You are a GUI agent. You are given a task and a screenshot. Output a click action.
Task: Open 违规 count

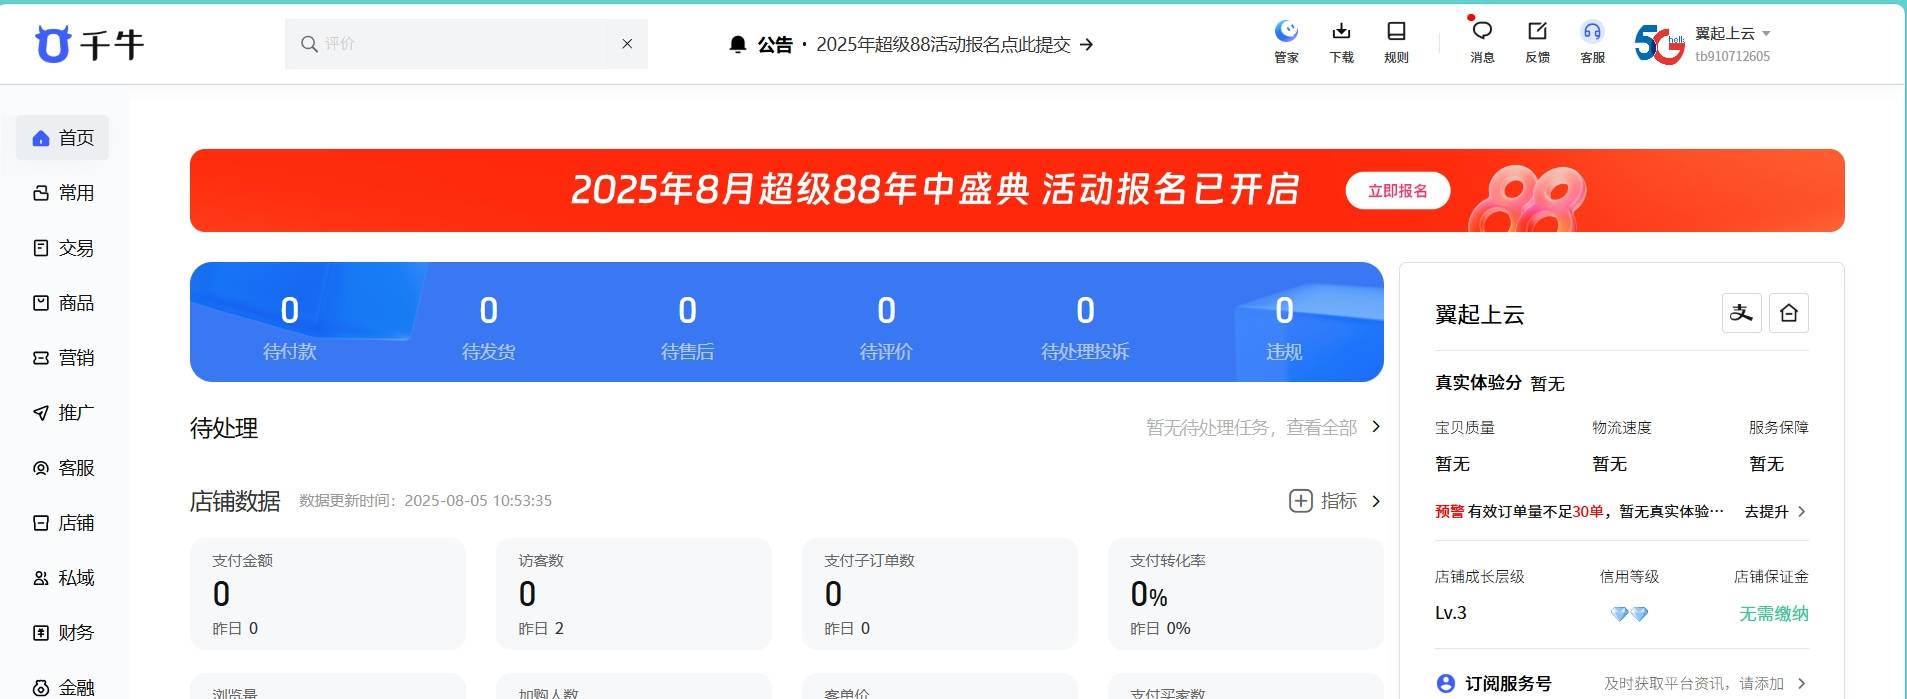click(x=1284, y=326)
